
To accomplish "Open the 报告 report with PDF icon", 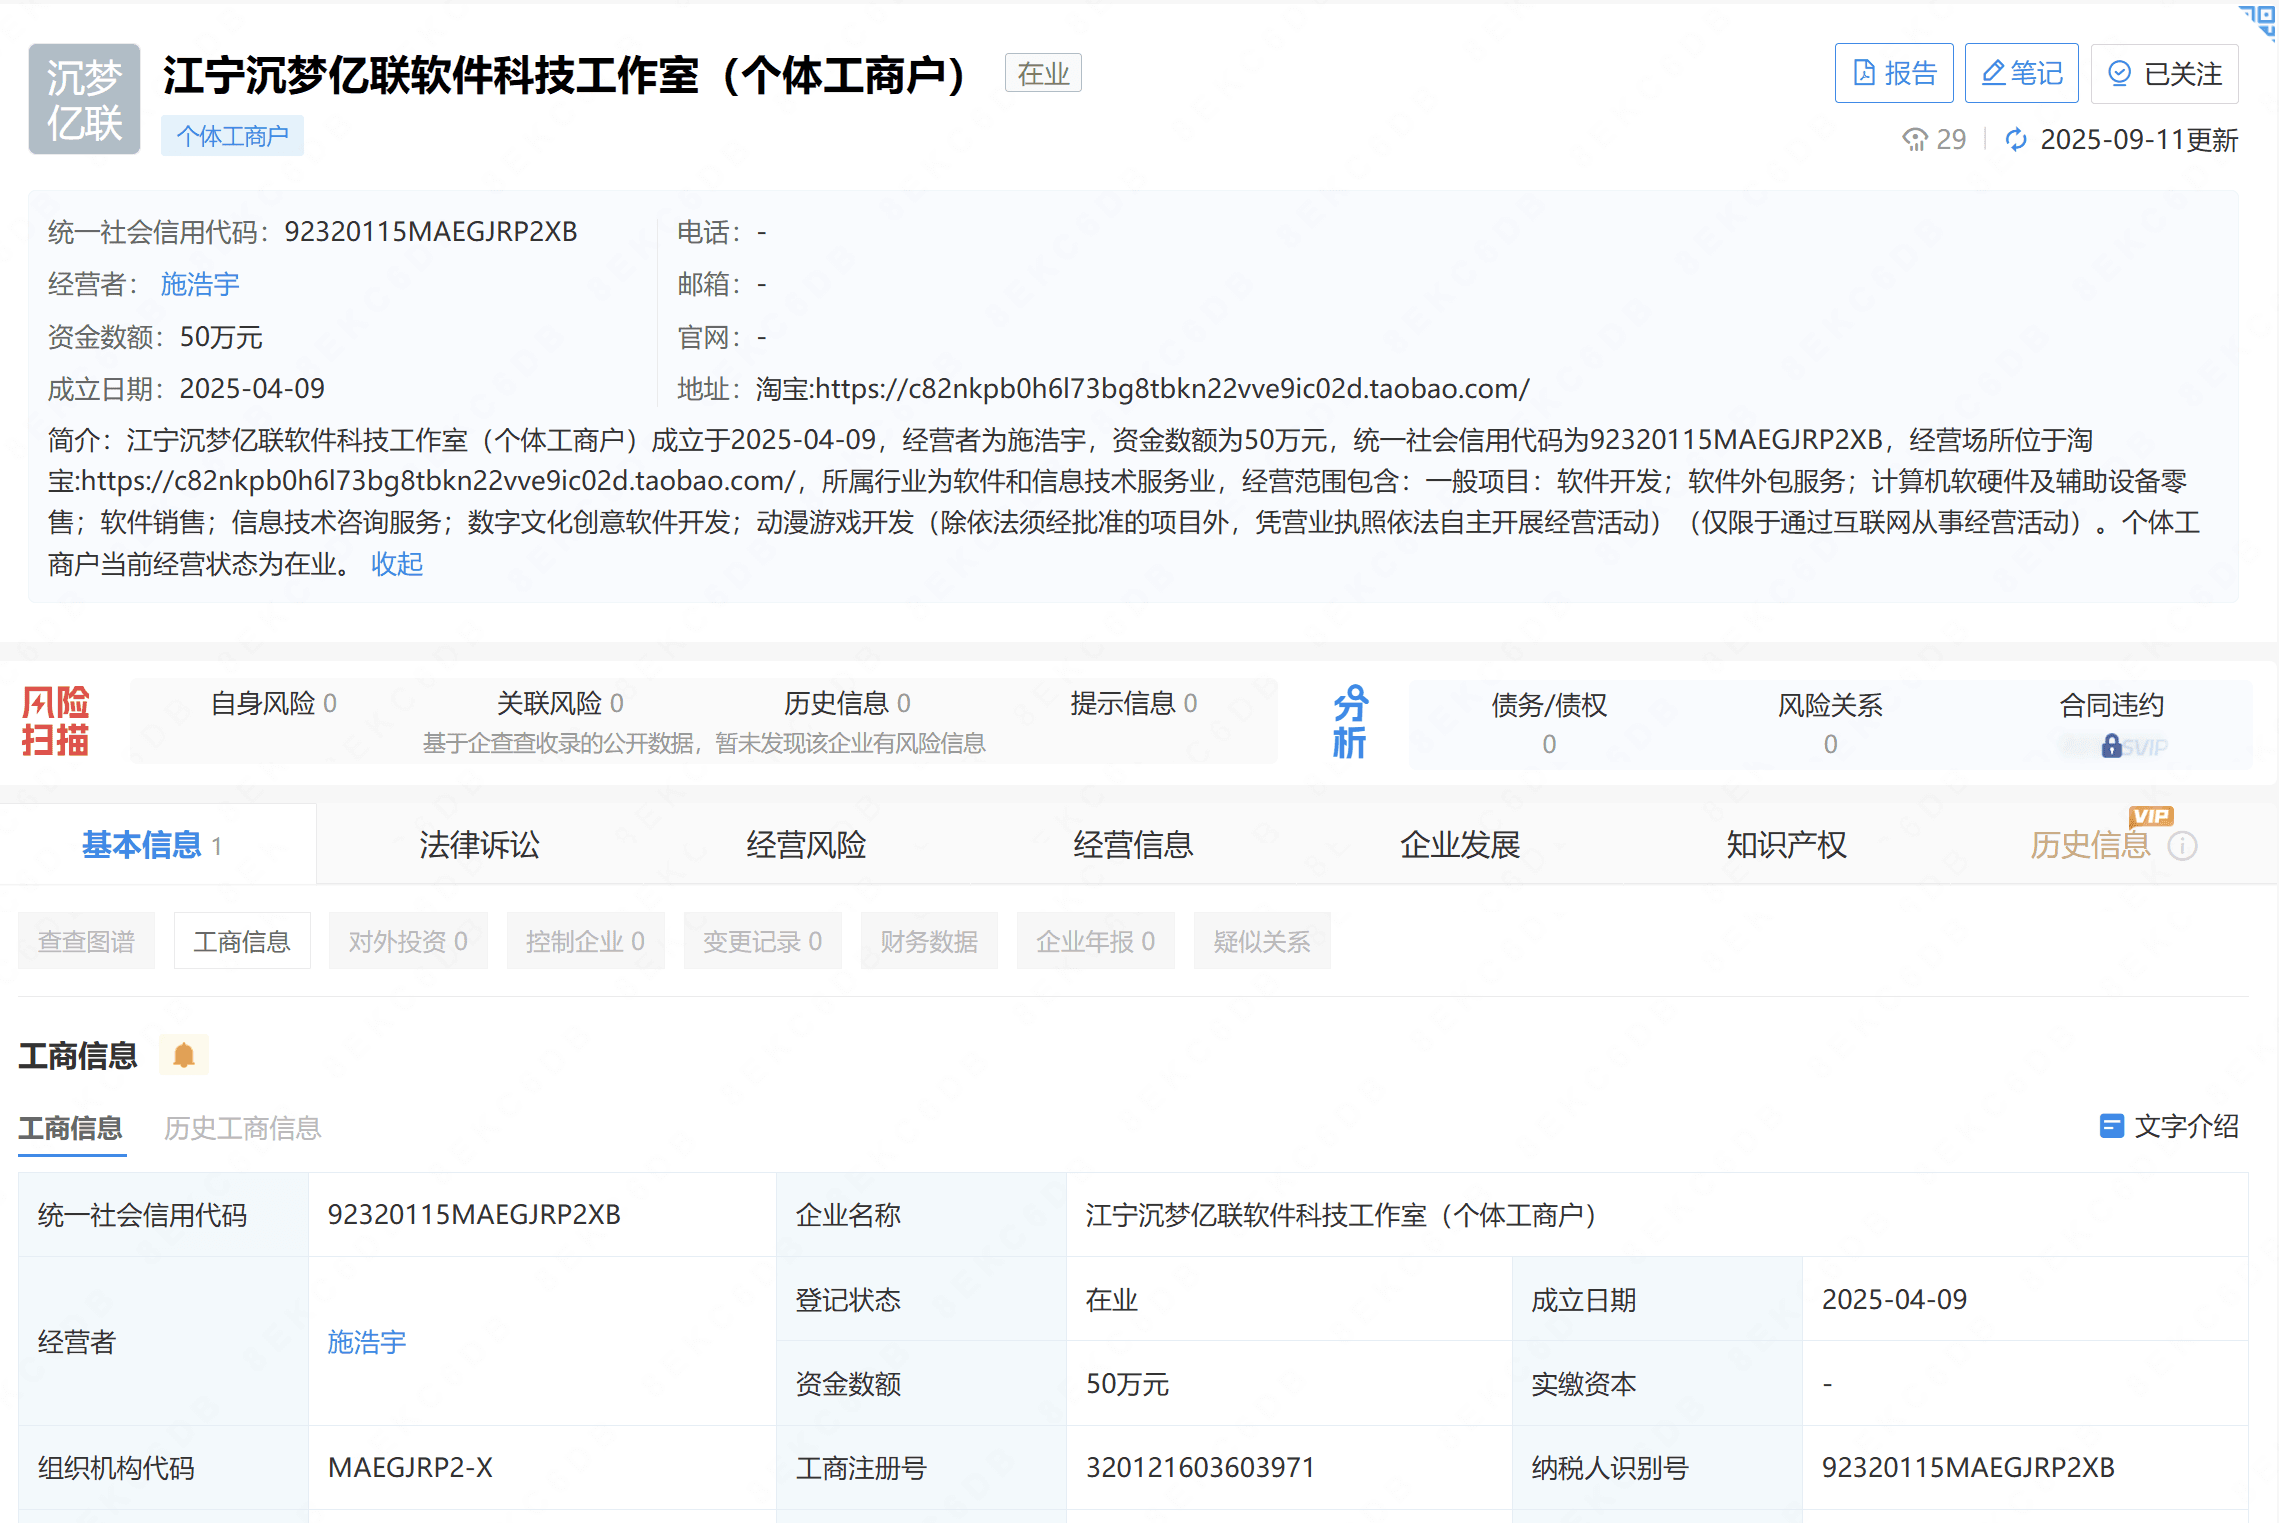I will click(1893, 72).
